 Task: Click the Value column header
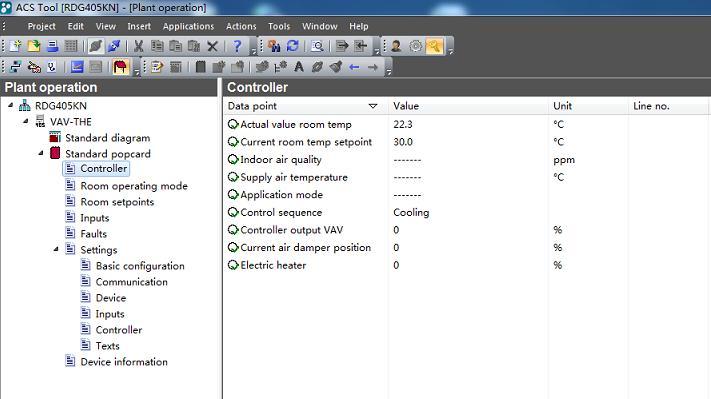[x=468, y=106]
